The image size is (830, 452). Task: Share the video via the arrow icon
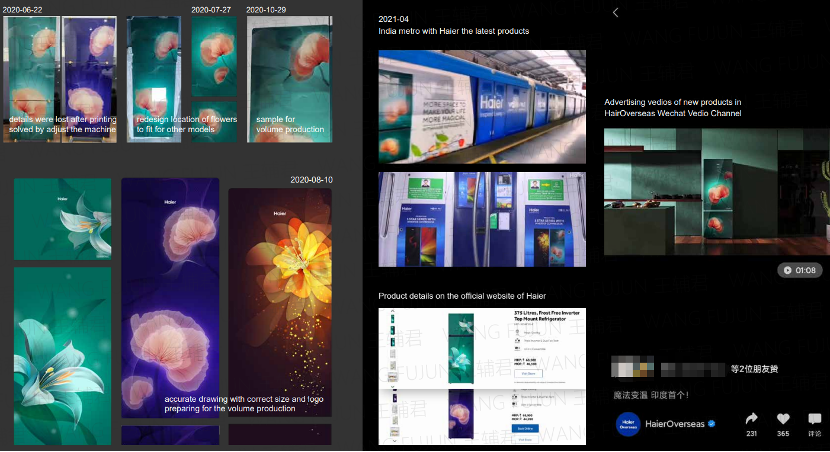(752, 419)
